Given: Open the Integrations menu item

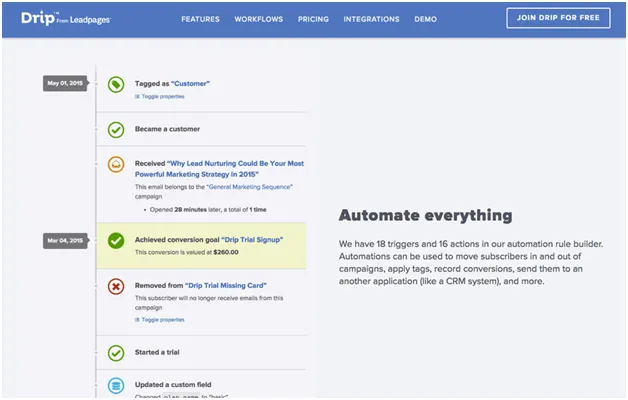Looking at the screenshot, I should point(371,19).
